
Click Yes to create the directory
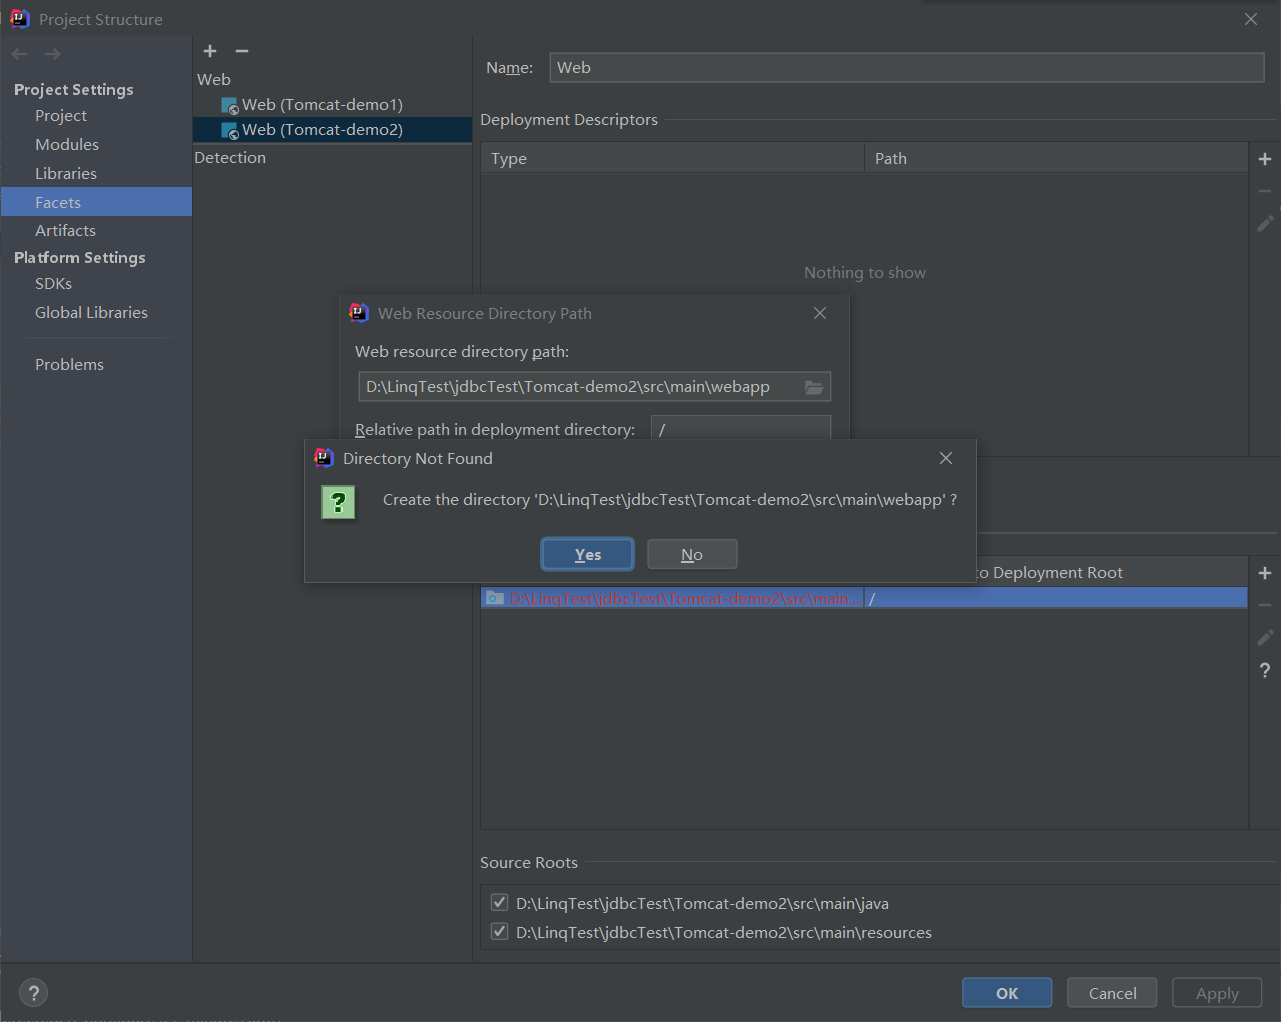(587, 554)
